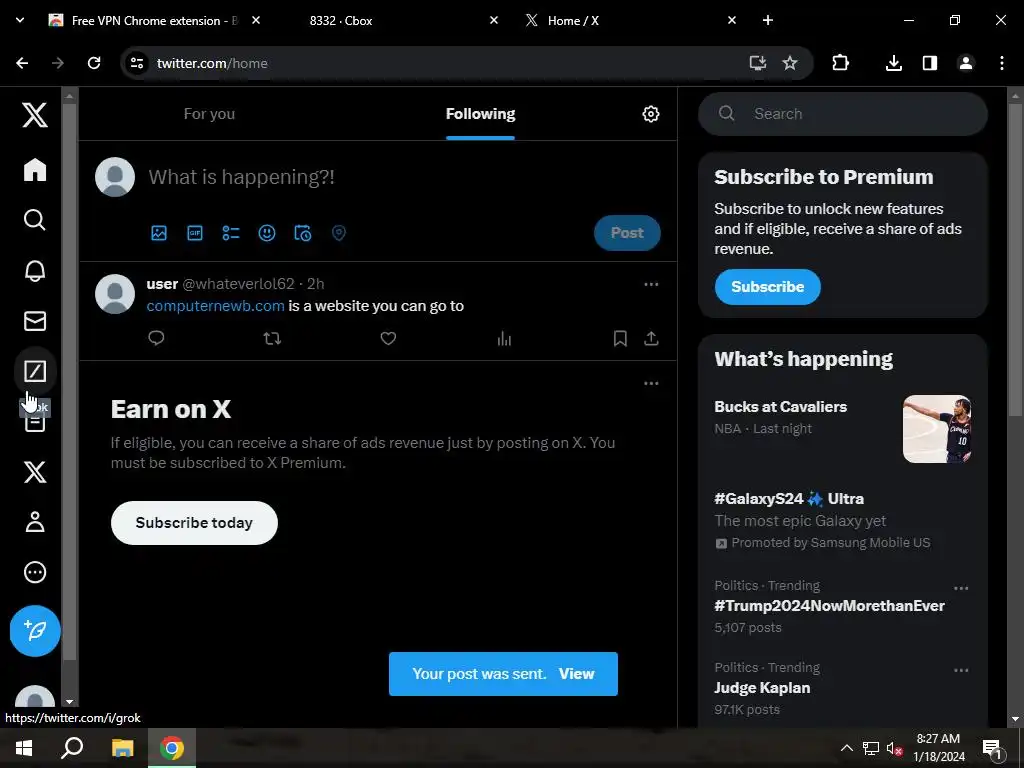
Task: Select the Following tab
Action: pos(480,114)
